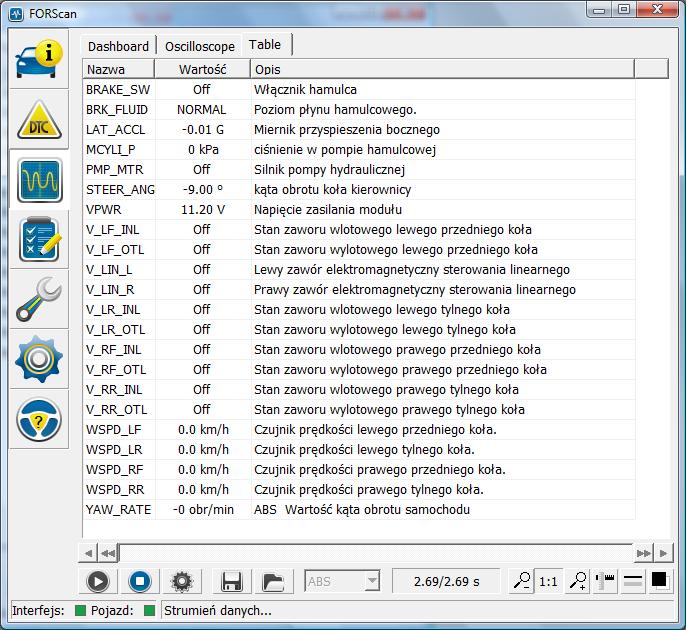Click the open folder icon
This screenshot has height=630, width=687.
(272, 581)
